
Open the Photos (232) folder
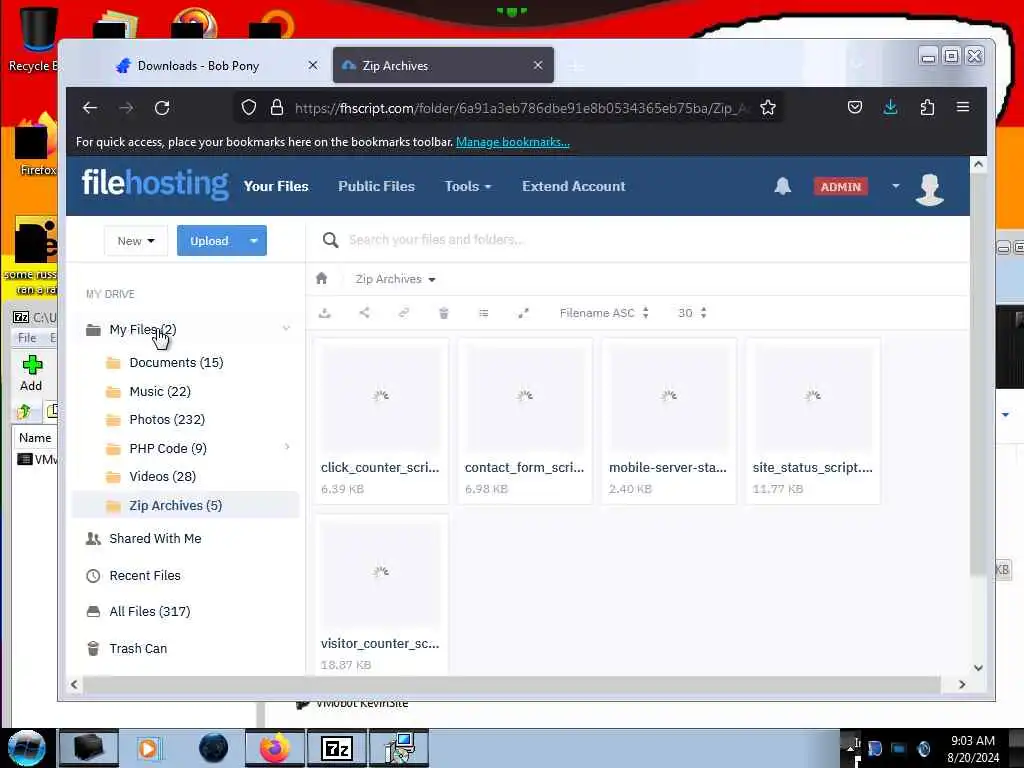pos(167,419)
